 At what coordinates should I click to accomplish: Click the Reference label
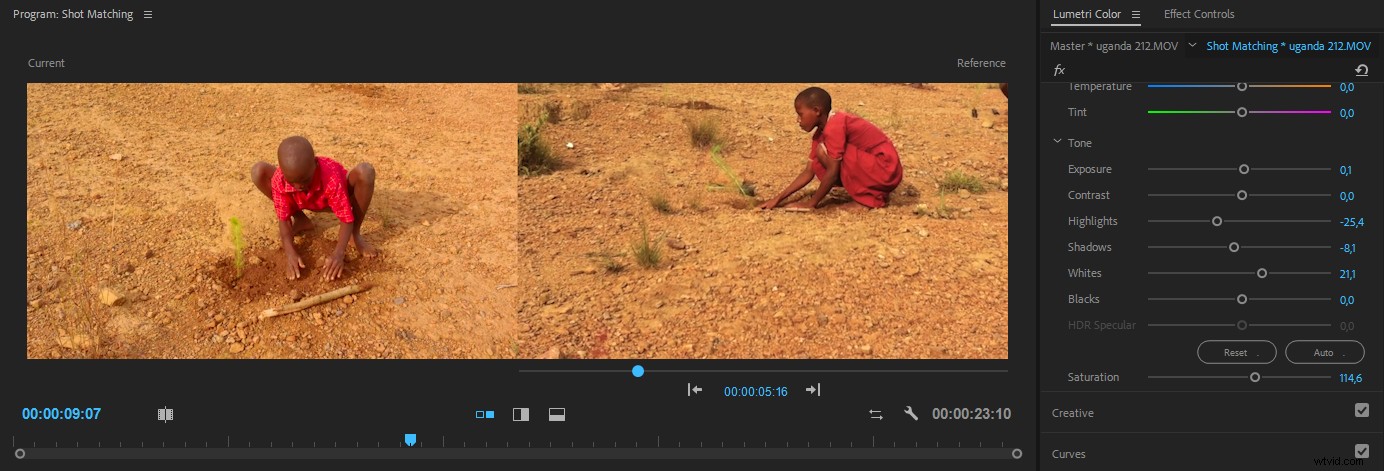tap(981, 63)
